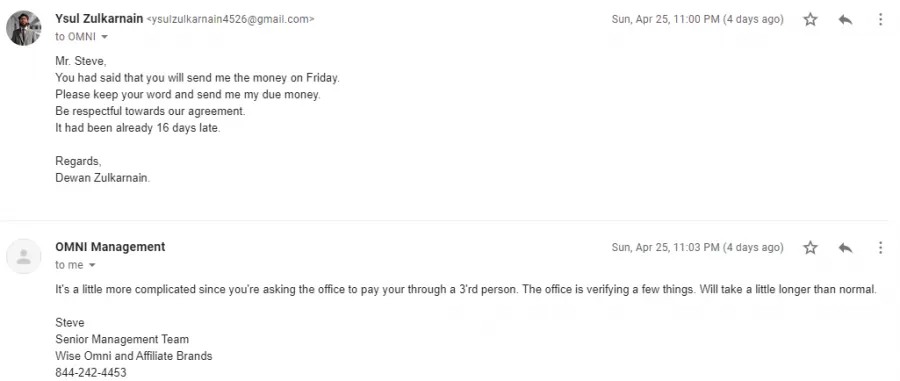Select the phone number 844-242-4453
Screen dimensions: 900x381
coord(91,372)
